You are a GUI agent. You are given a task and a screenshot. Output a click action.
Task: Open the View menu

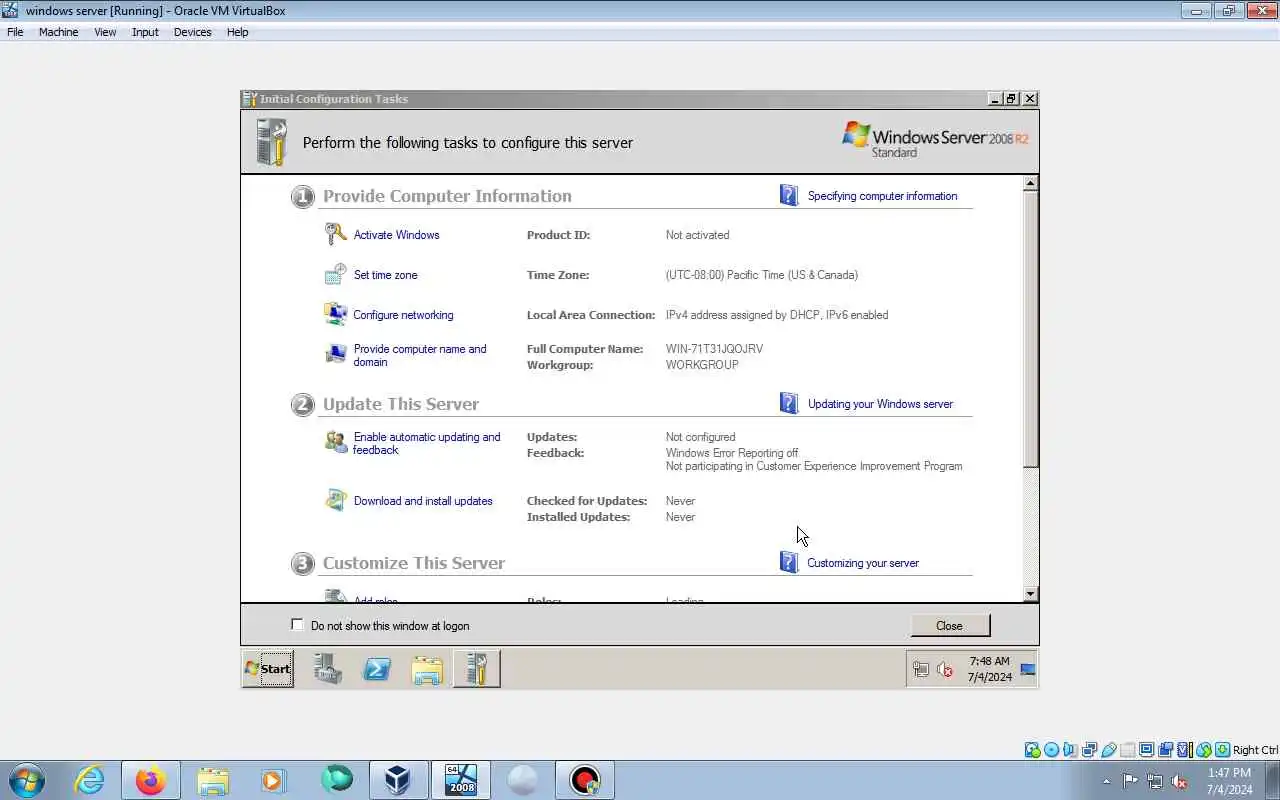click(x=105, y=32)
